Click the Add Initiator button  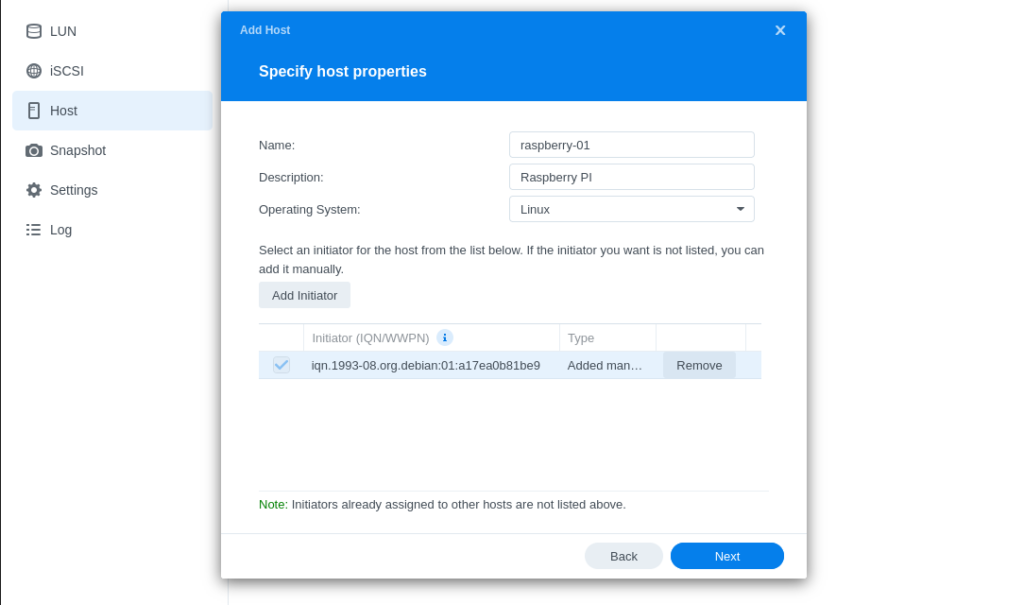click(x=304, y=295)
